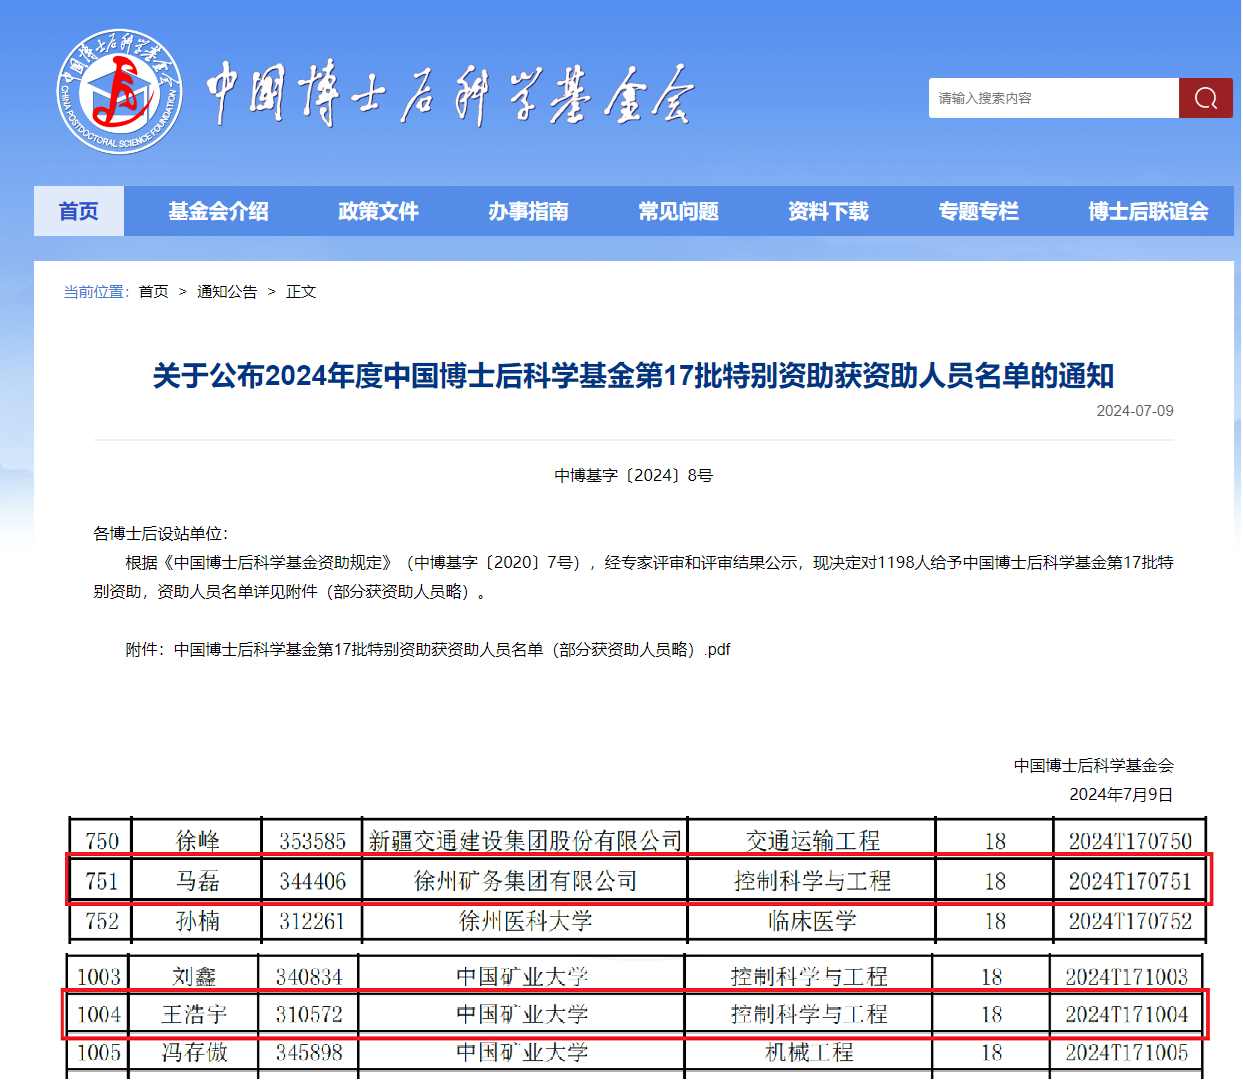Open the 常见问题 navigation item
This screenshot has width=1243, height=1090.
[x=678, y=211]
